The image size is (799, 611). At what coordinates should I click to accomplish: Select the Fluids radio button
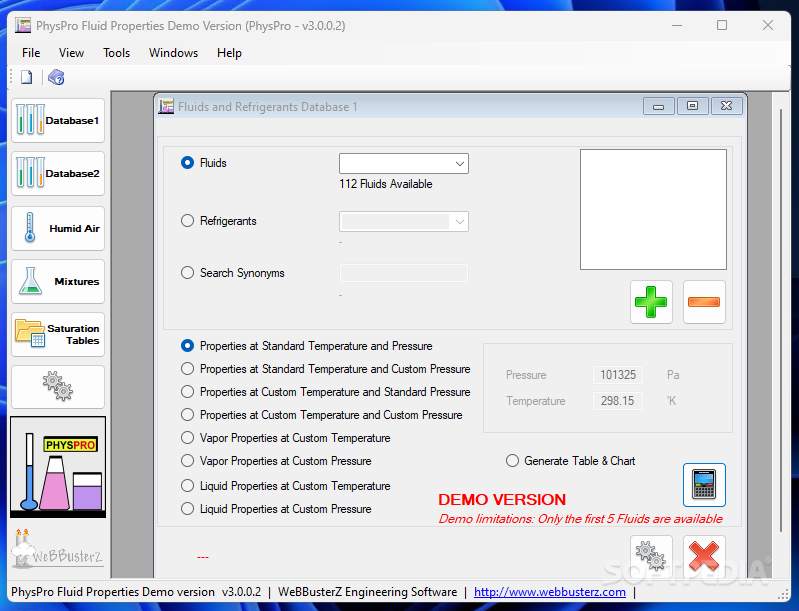tap(188, 163)
